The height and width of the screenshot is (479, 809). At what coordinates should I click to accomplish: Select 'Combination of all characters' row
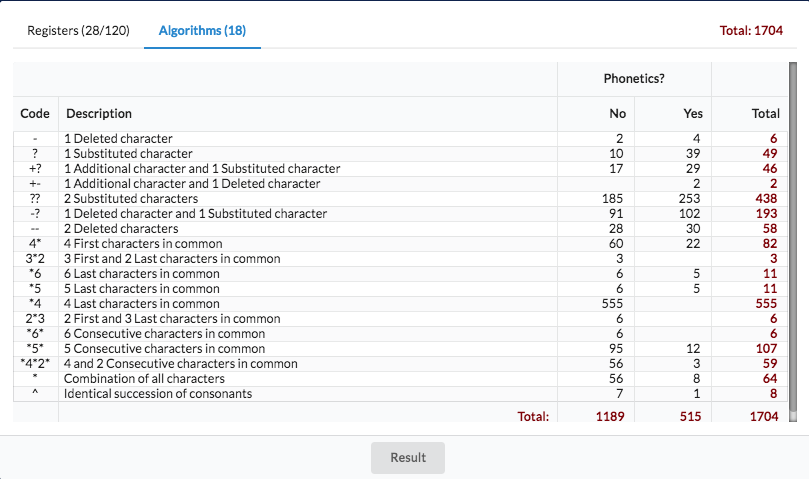144,379
